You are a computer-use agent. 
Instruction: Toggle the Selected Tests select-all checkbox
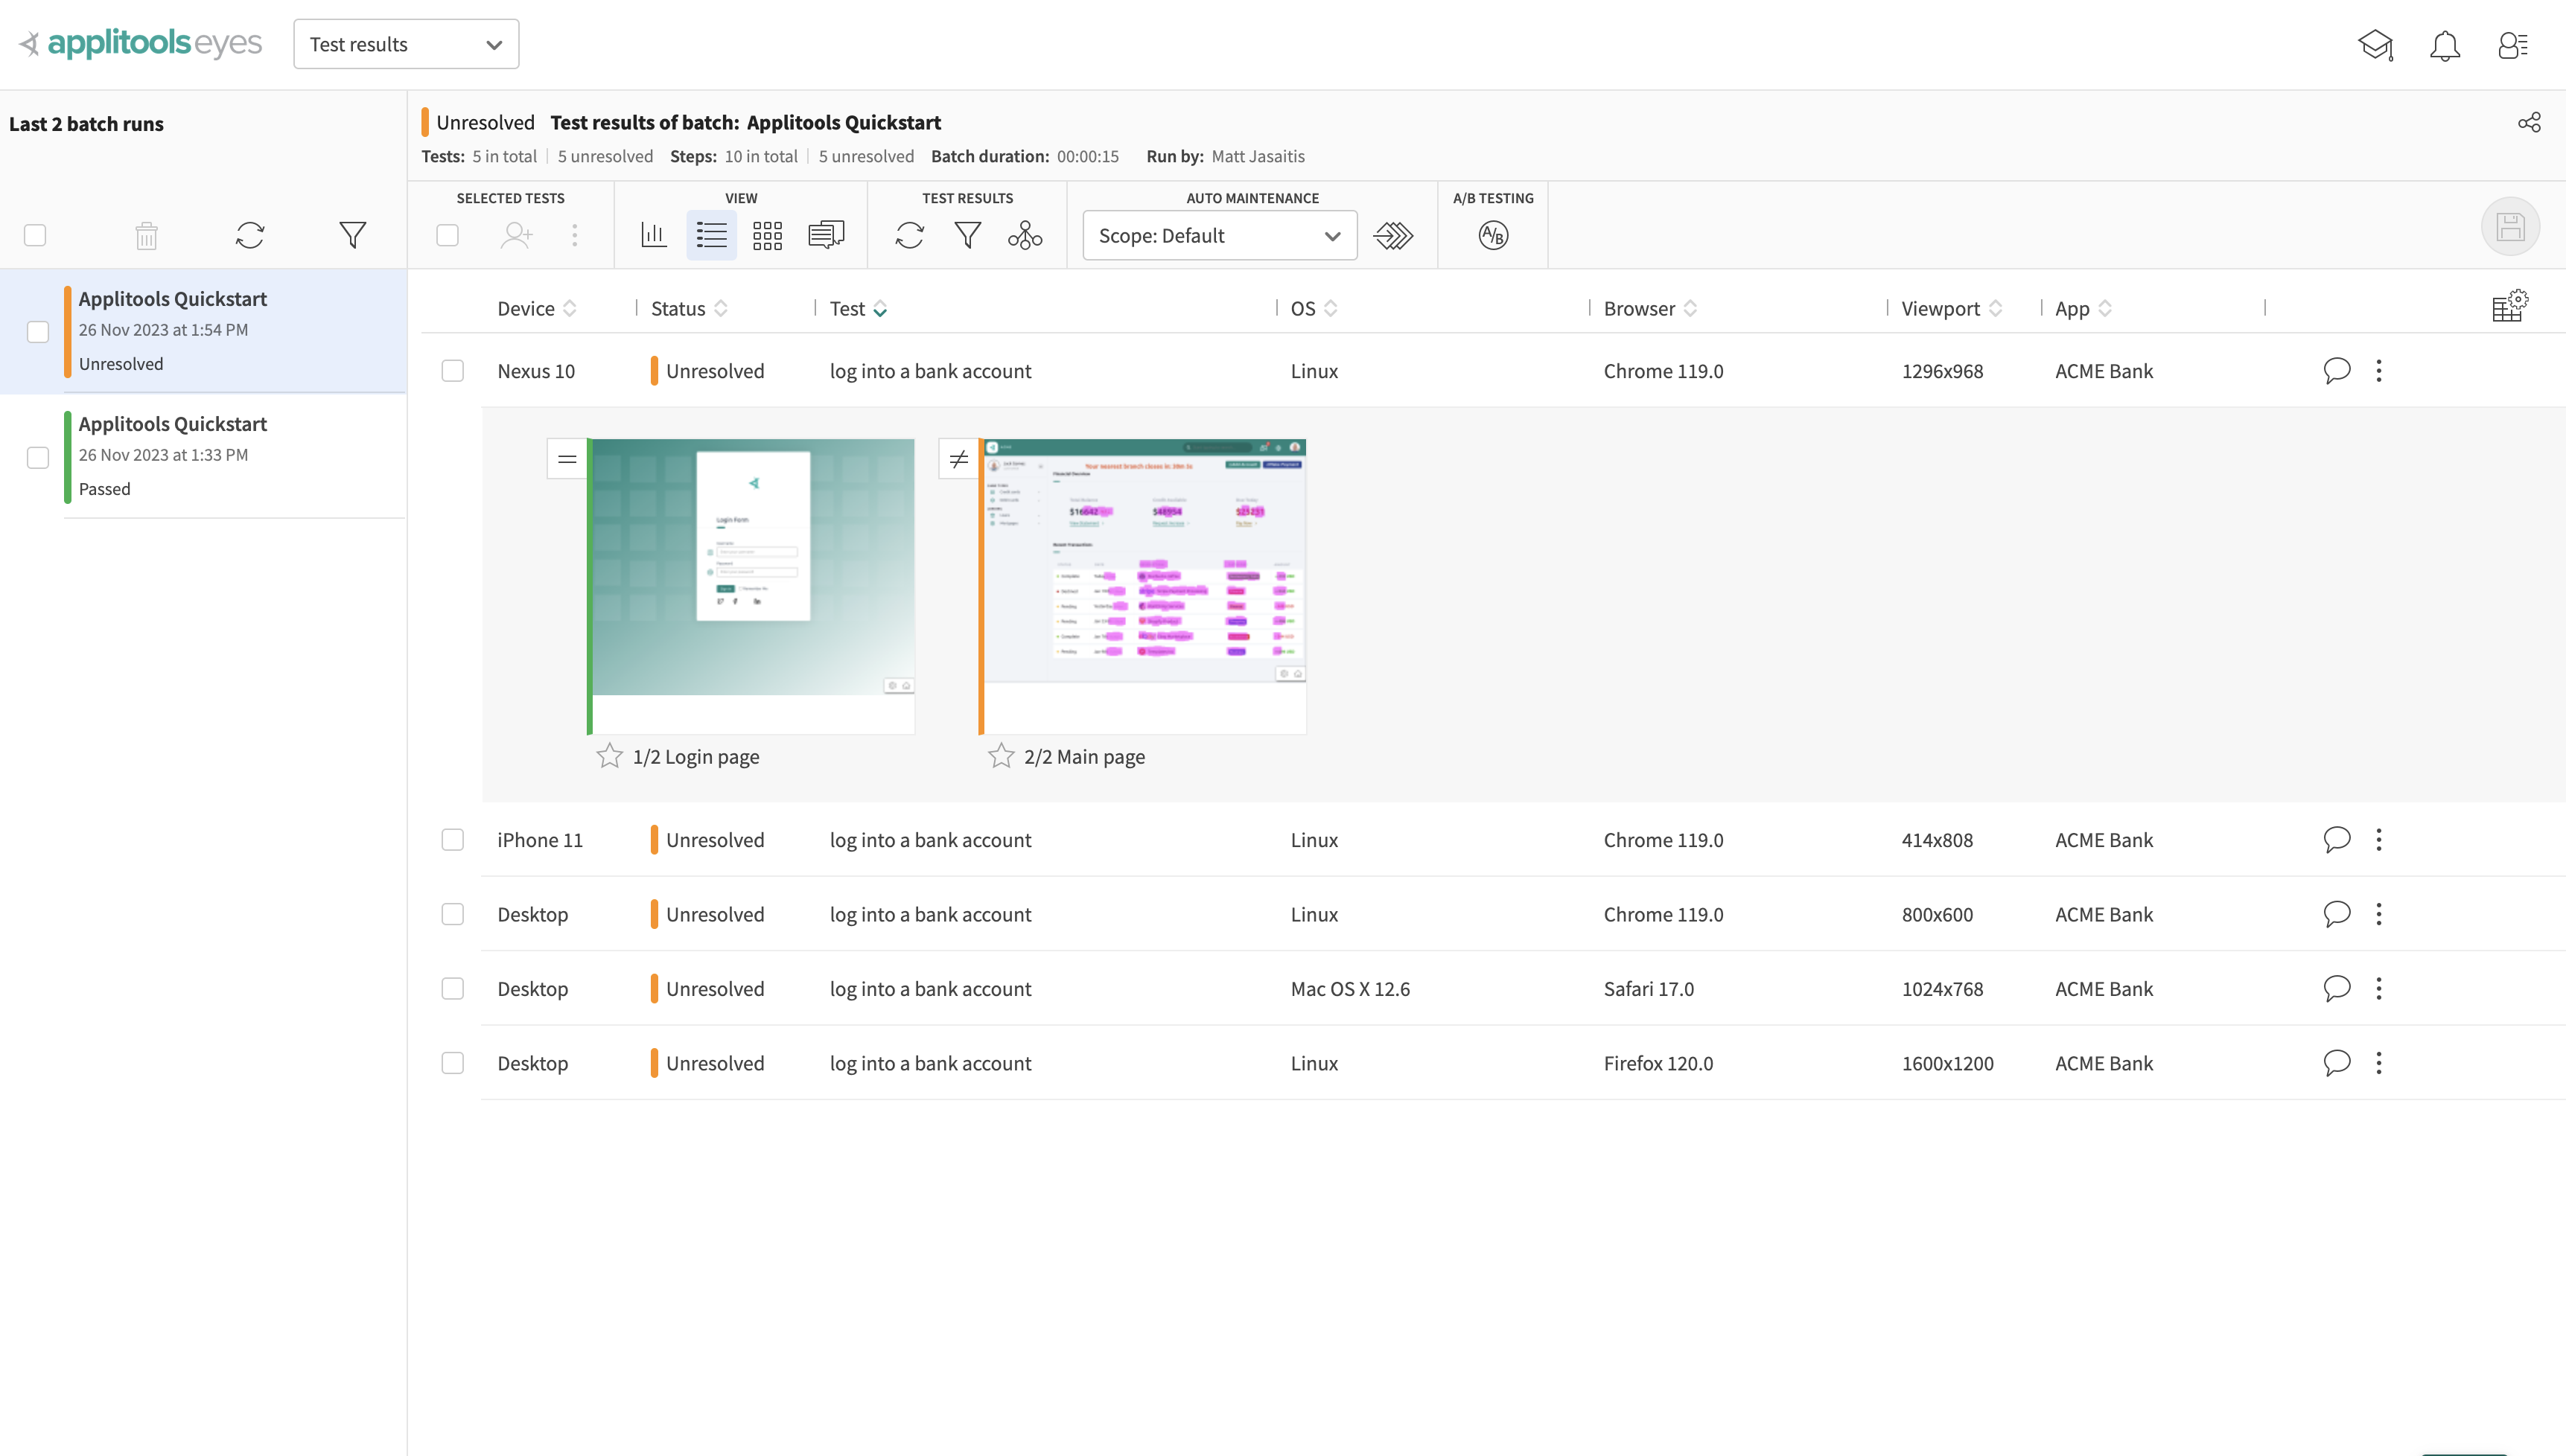(447, 236)
